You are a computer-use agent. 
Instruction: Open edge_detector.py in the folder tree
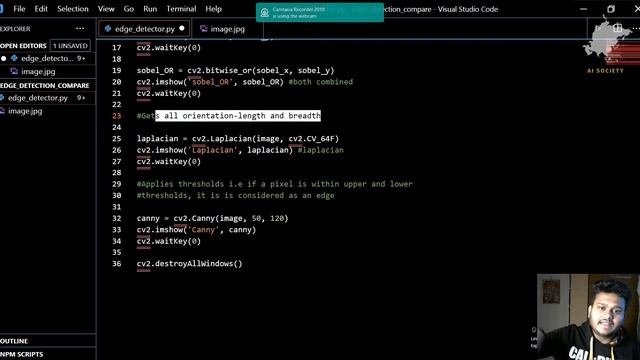click(38, 98)
